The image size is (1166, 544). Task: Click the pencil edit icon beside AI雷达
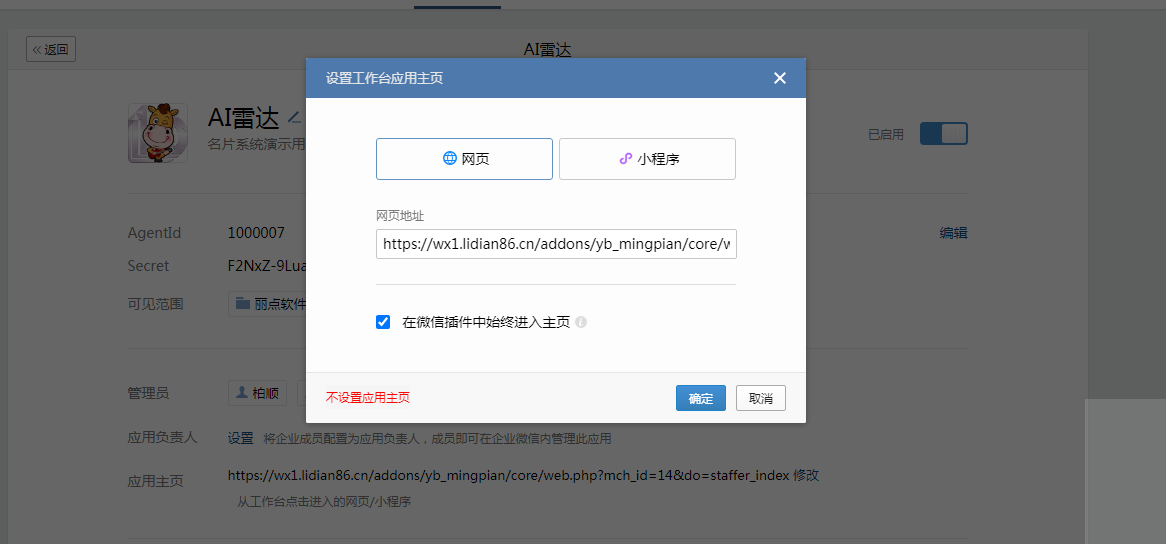pos(294,117)
